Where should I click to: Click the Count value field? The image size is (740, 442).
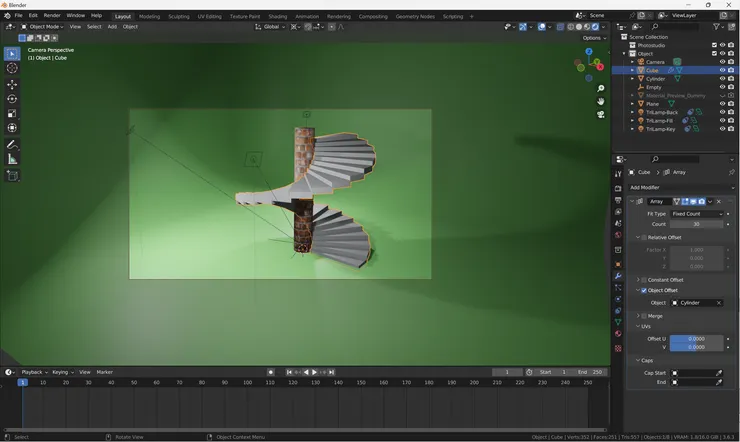[x=697, y=224]
